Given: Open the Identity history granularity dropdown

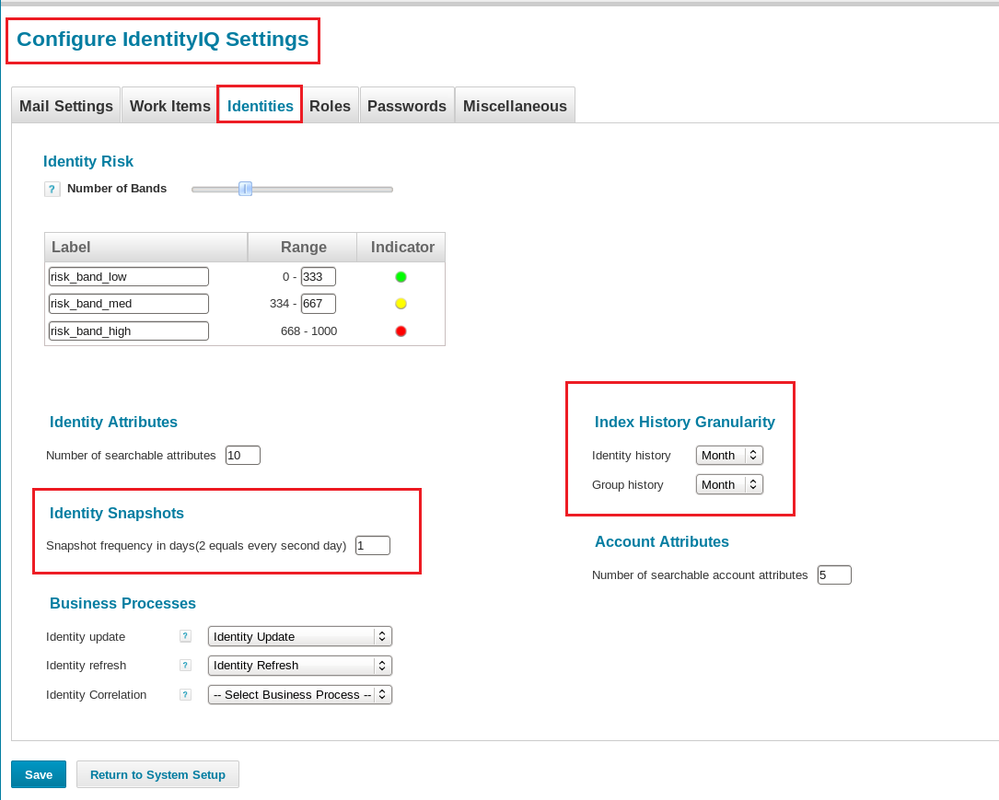Looking at the screenshot, I should (729, 455).
